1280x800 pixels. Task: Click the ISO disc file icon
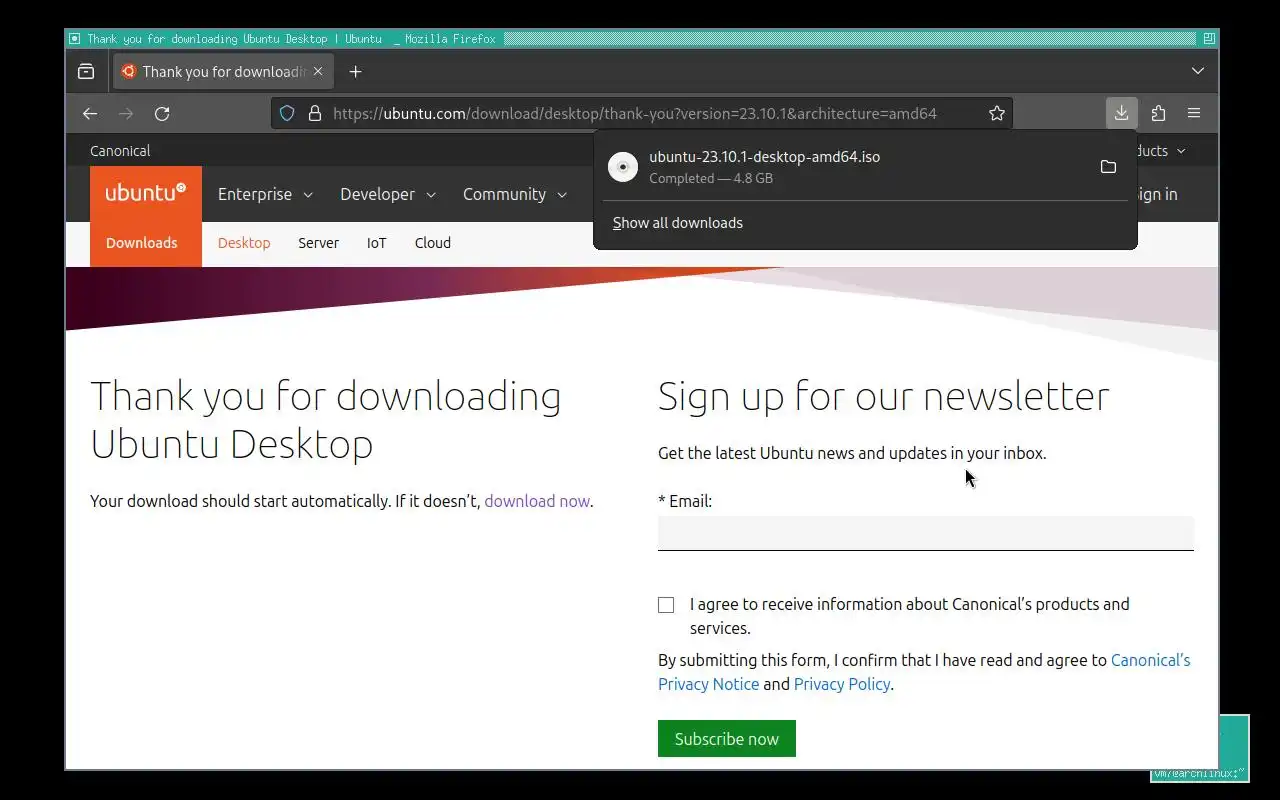click(623, 167)
